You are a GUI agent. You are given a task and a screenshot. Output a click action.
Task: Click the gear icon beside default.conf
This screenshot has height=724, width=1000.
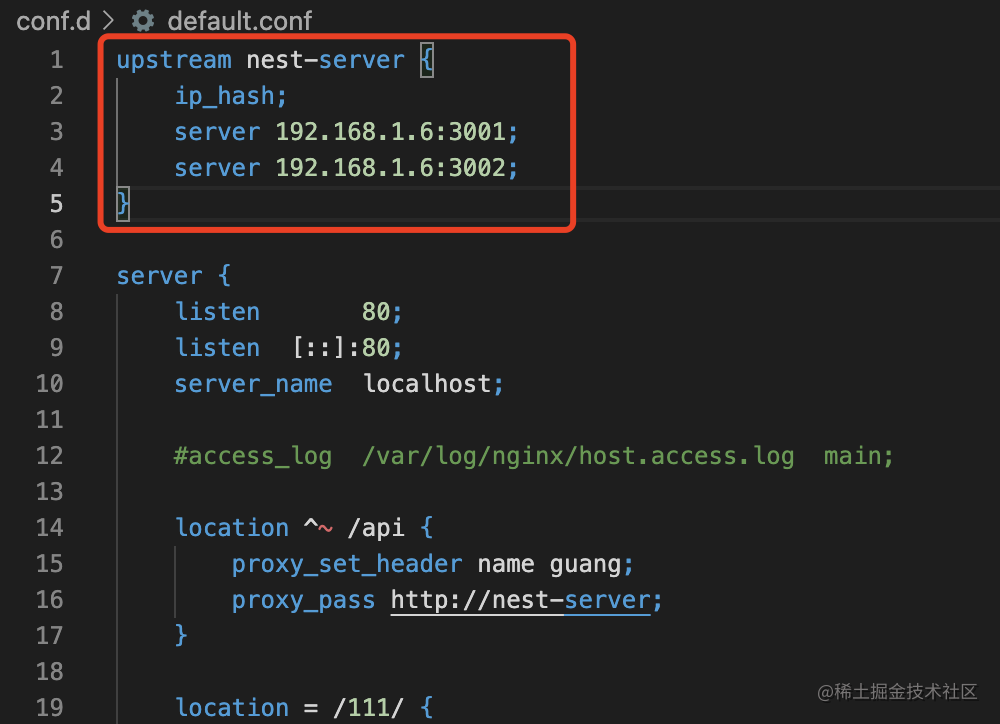143,21
